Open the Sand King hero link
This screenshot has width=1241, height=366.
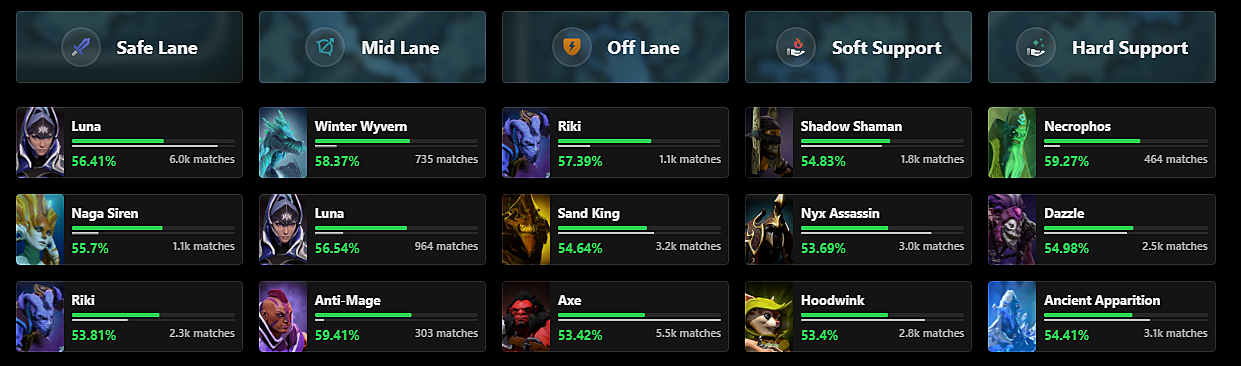point(589,213)
